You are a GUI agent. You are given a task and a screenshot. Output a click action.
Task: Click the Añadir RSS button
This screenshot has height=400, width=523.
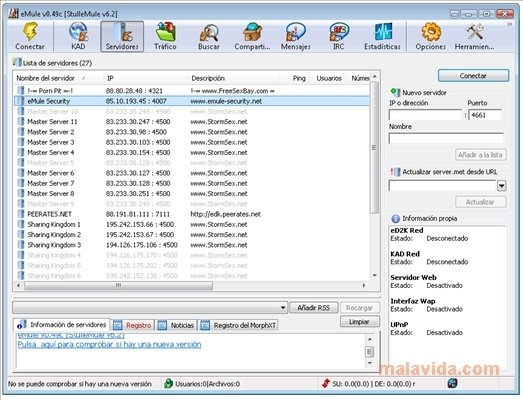(x=314, y=308)
